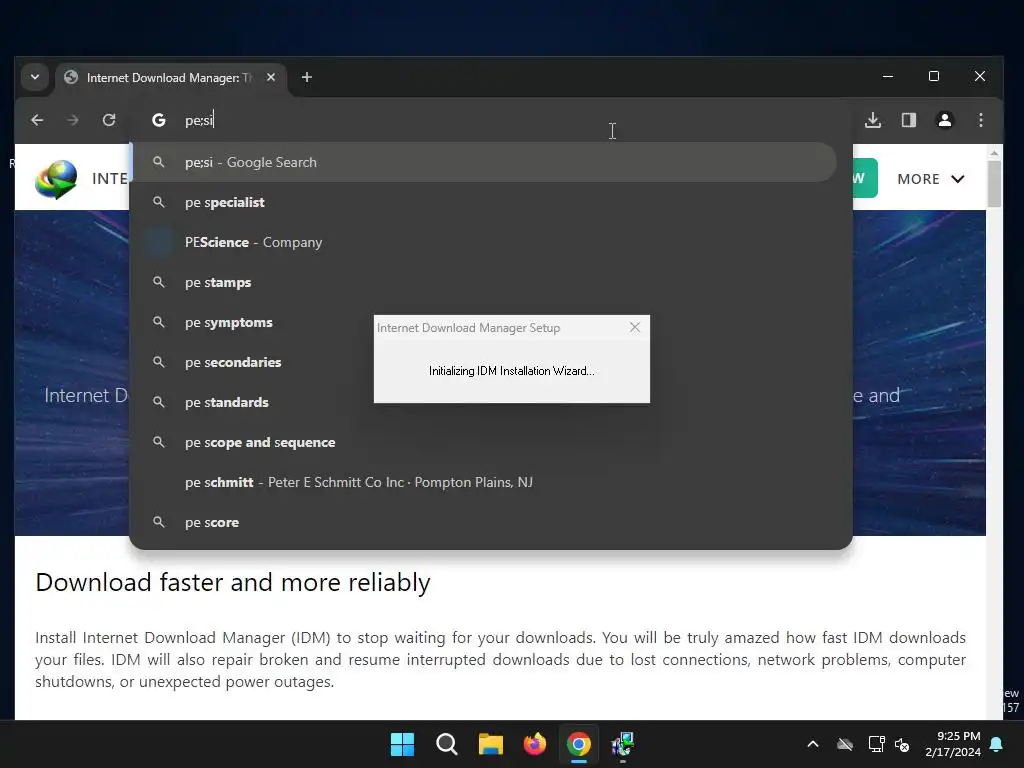Close the Internet Download Manager tab
1024x768 pixels.
[x=271, y=77]
